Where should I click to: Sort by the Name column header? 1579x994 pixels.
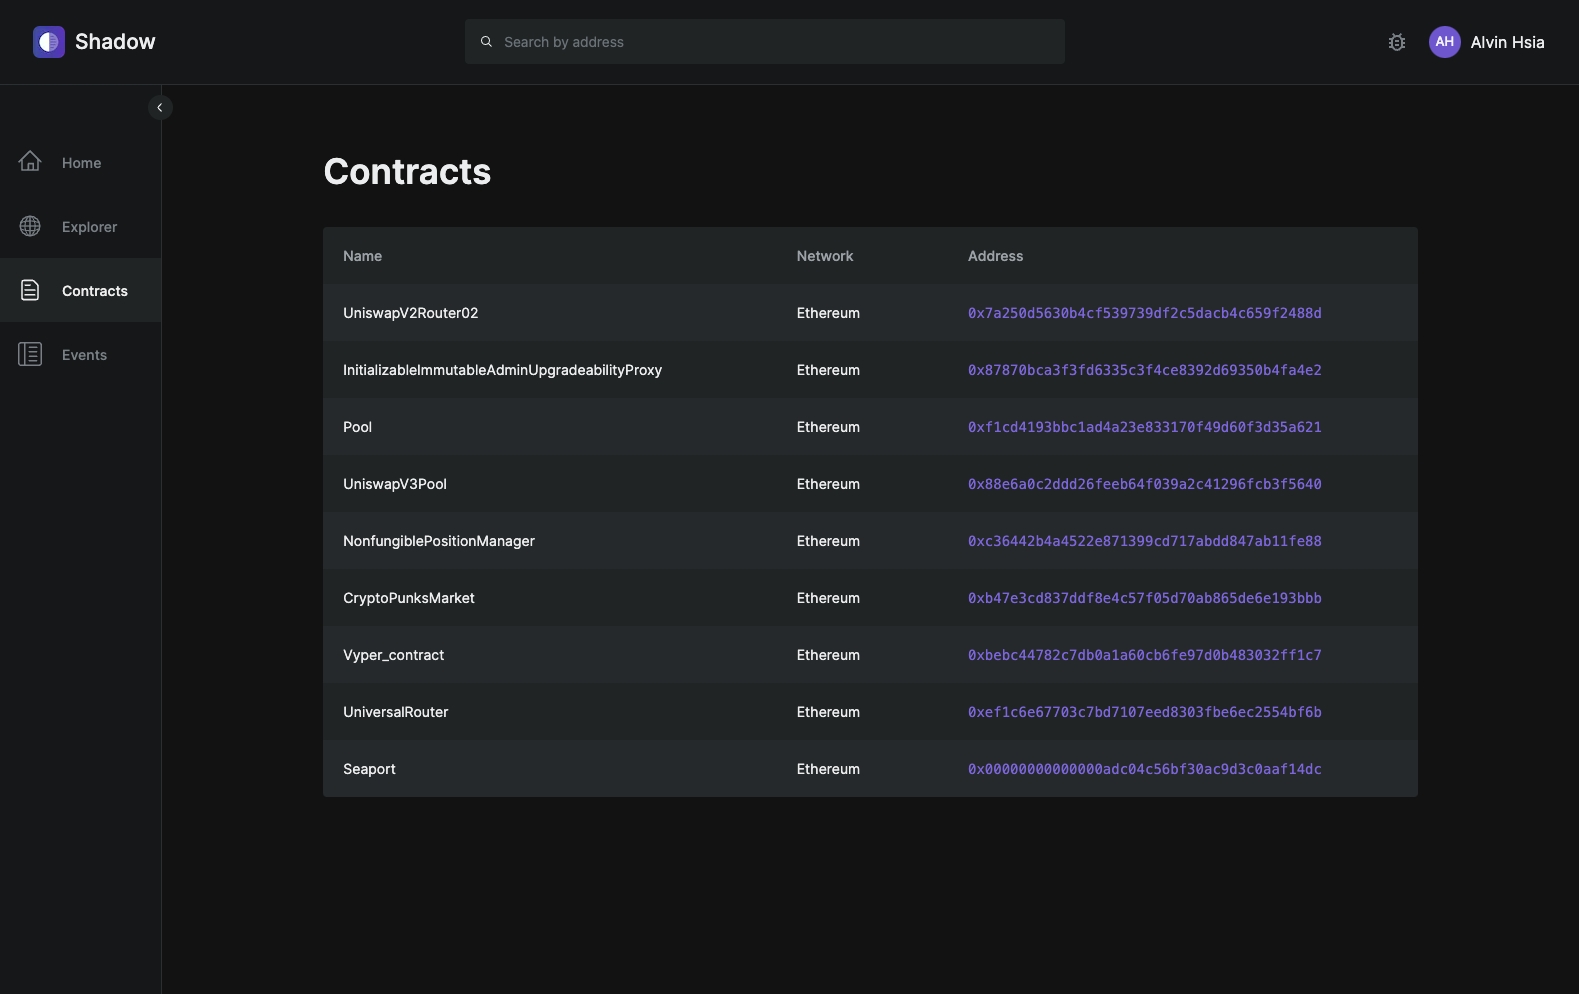coord(362,256)
